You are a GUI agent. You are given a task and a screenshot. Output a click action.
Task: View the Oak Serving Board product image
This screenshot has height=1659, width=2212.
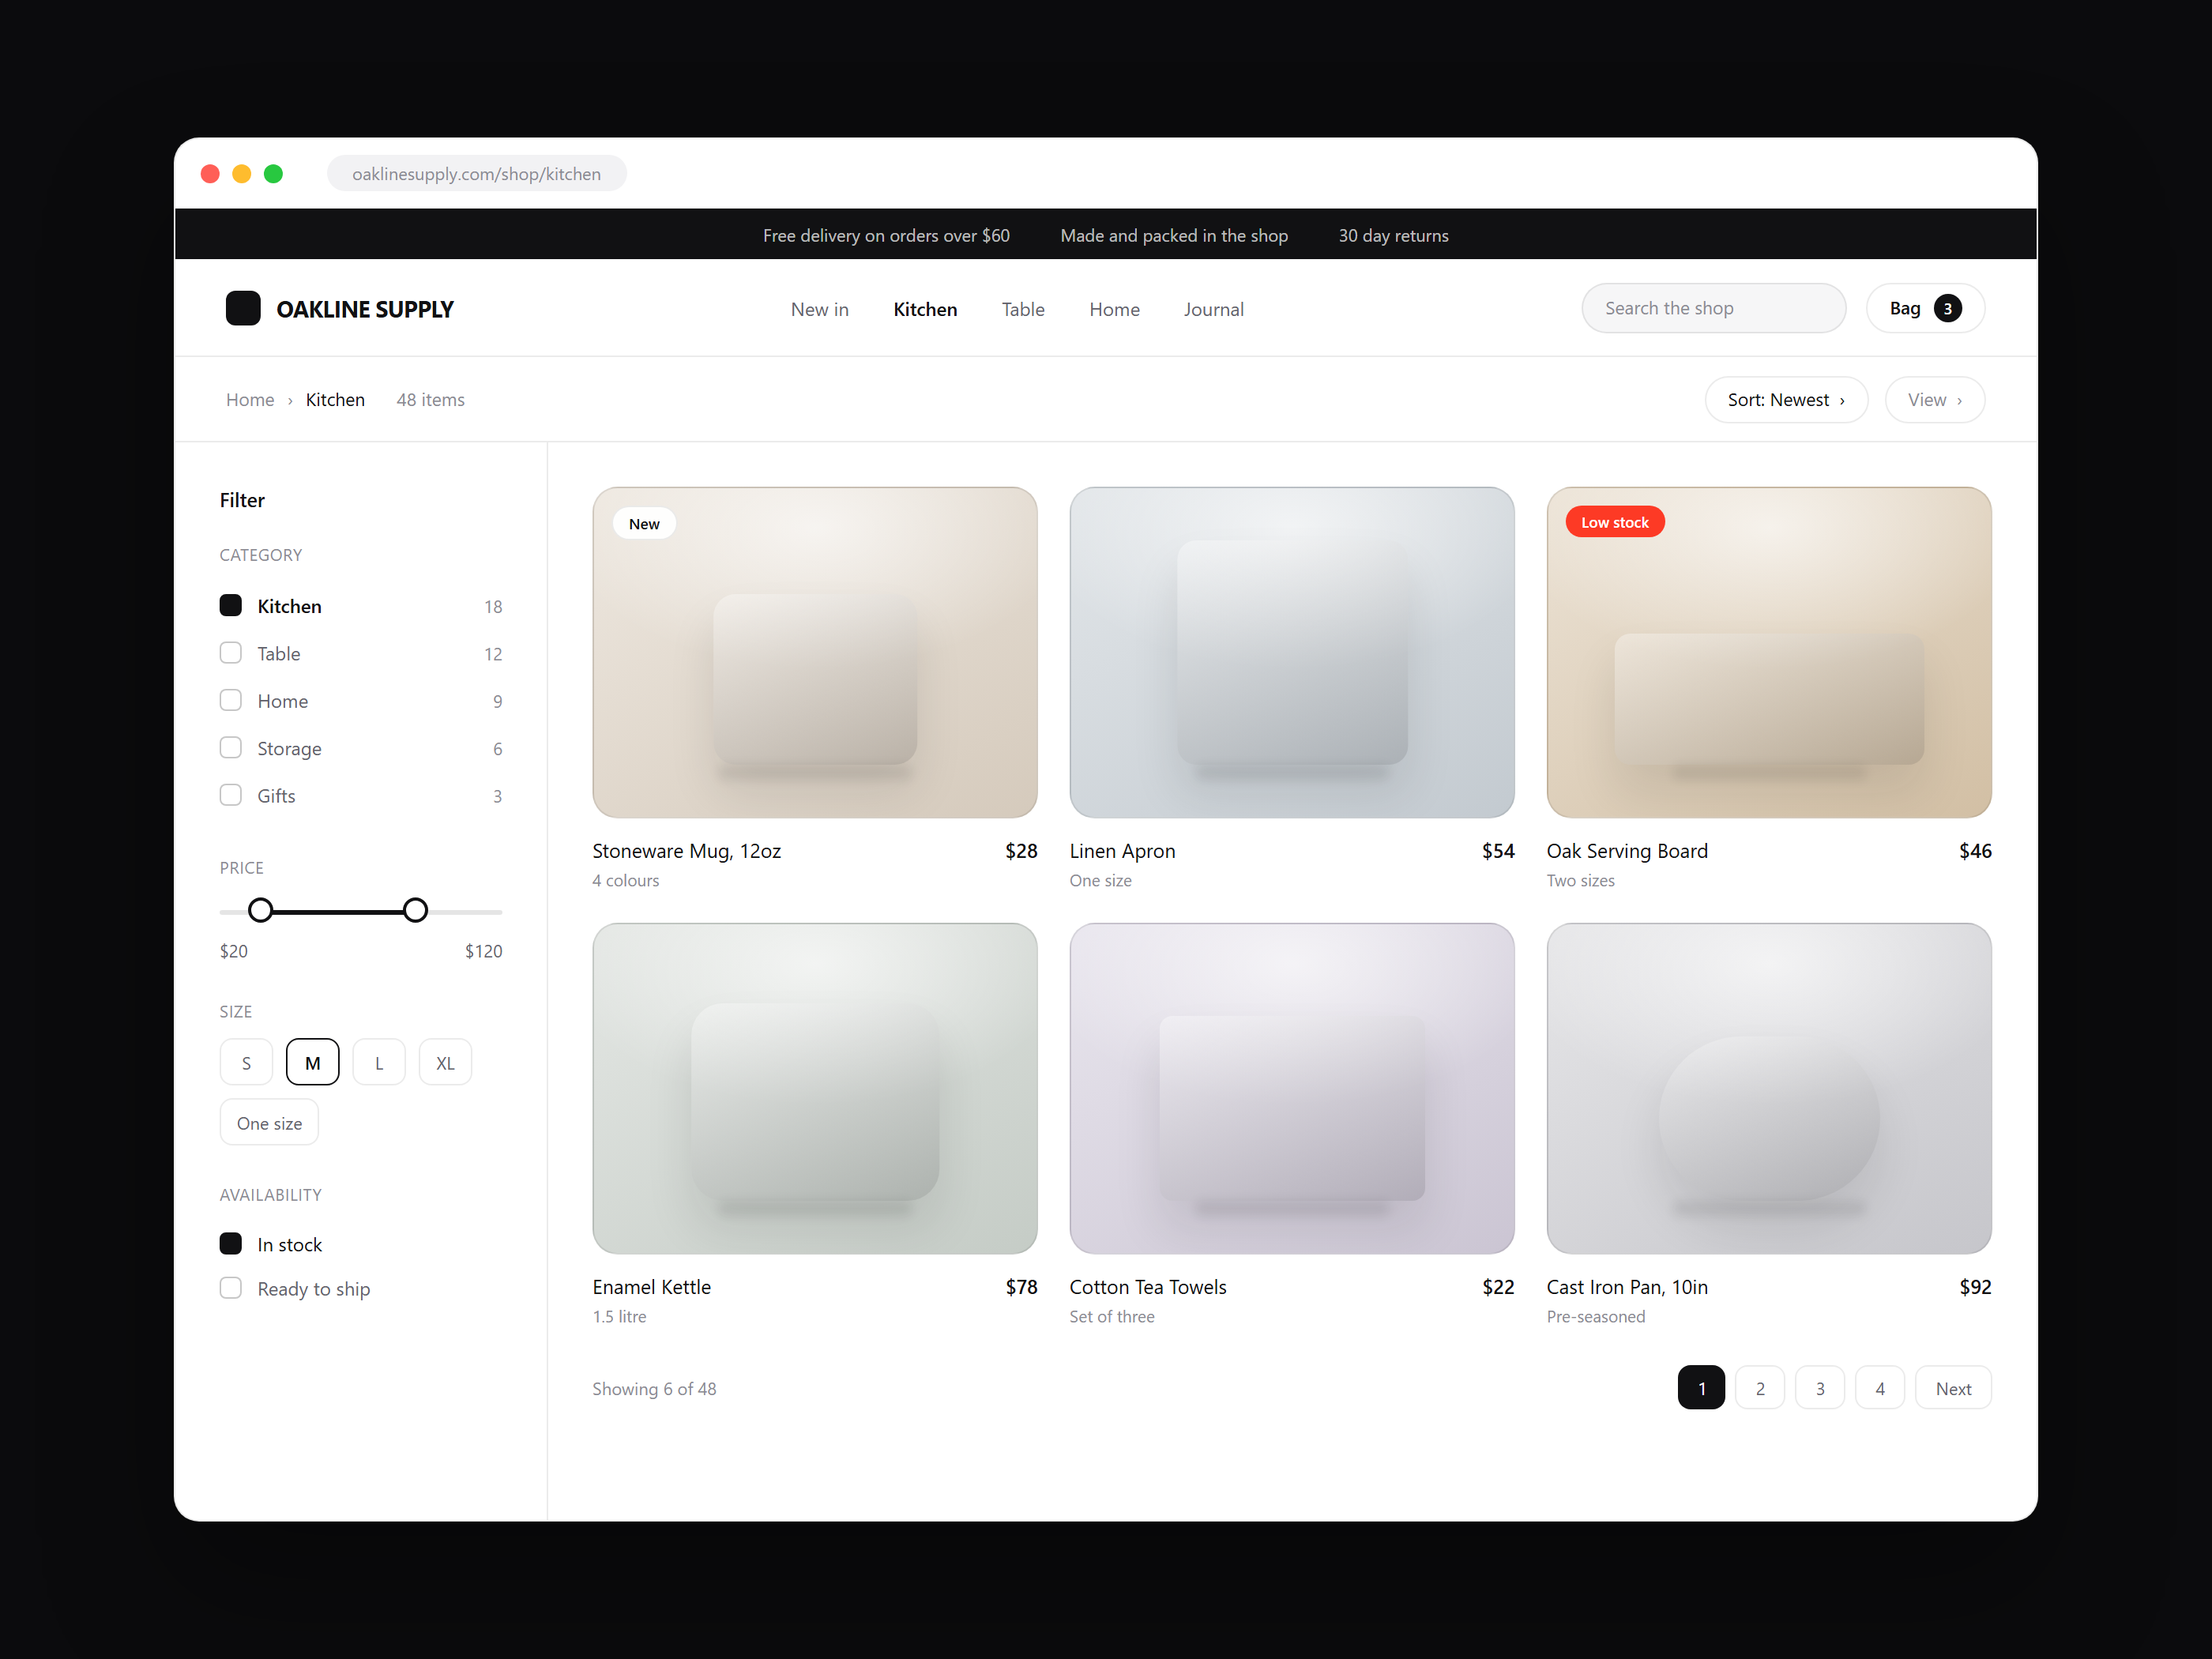1768,652
